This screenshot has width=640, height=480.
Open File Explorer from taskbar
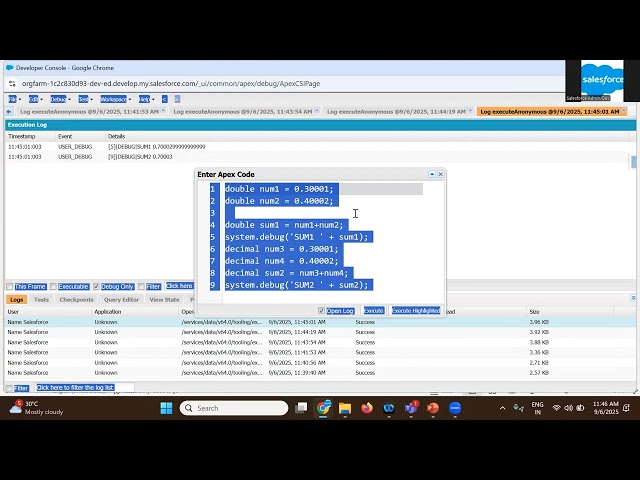345,408
